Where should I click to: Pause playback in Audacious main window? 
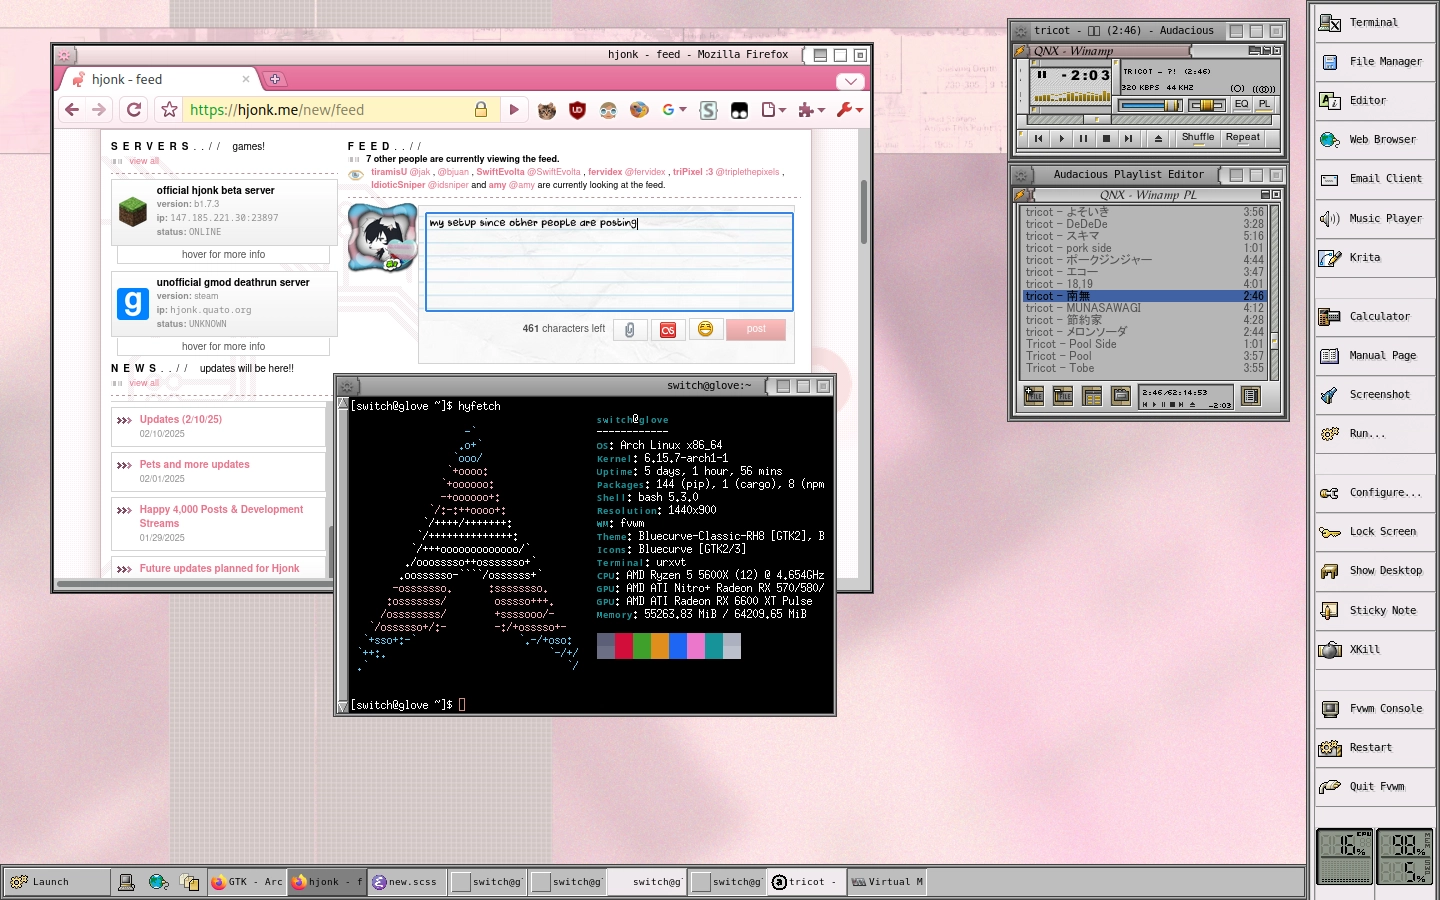[1083, 139]
